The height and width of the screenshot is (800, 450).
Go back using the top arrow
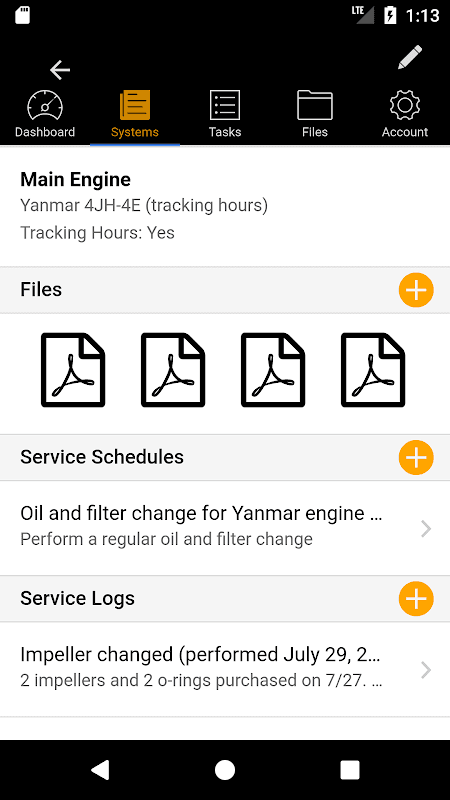click(60, 70)
